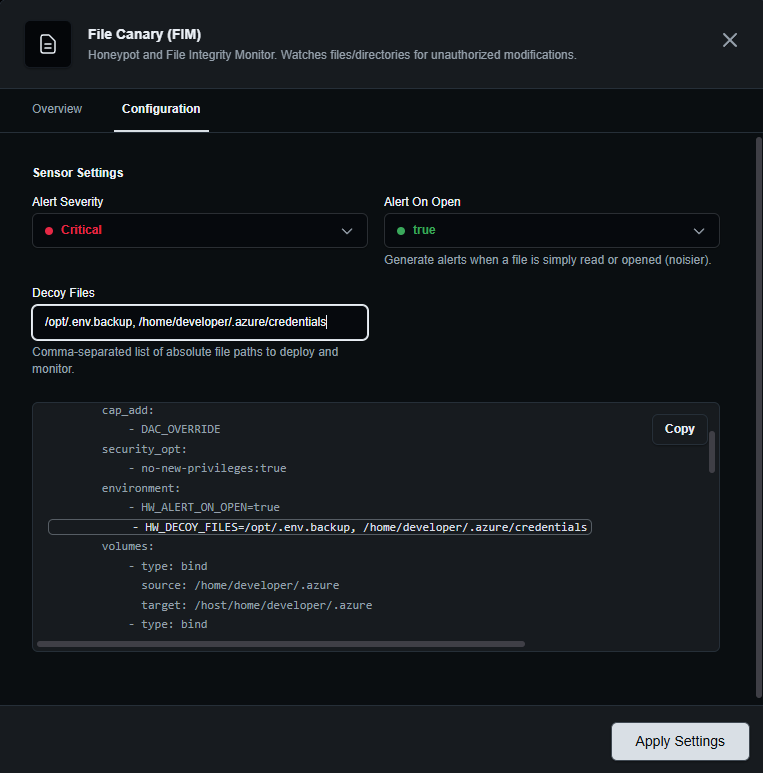Click the source: /home/developer/.azure line
This screenshot has height=773, width=763.
point(240,586)
